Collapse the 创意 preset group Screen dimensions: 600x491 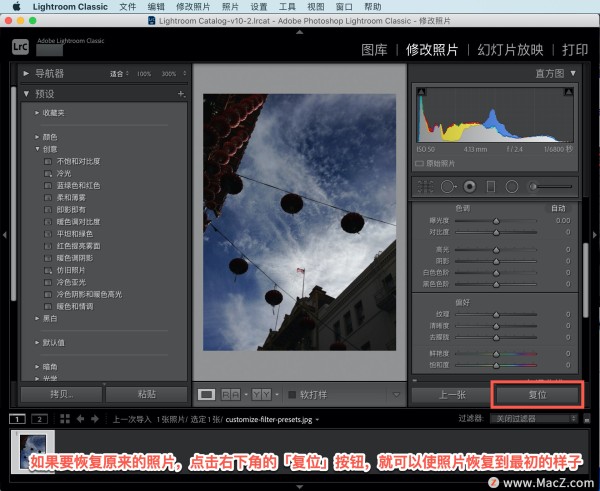point(37,149)
